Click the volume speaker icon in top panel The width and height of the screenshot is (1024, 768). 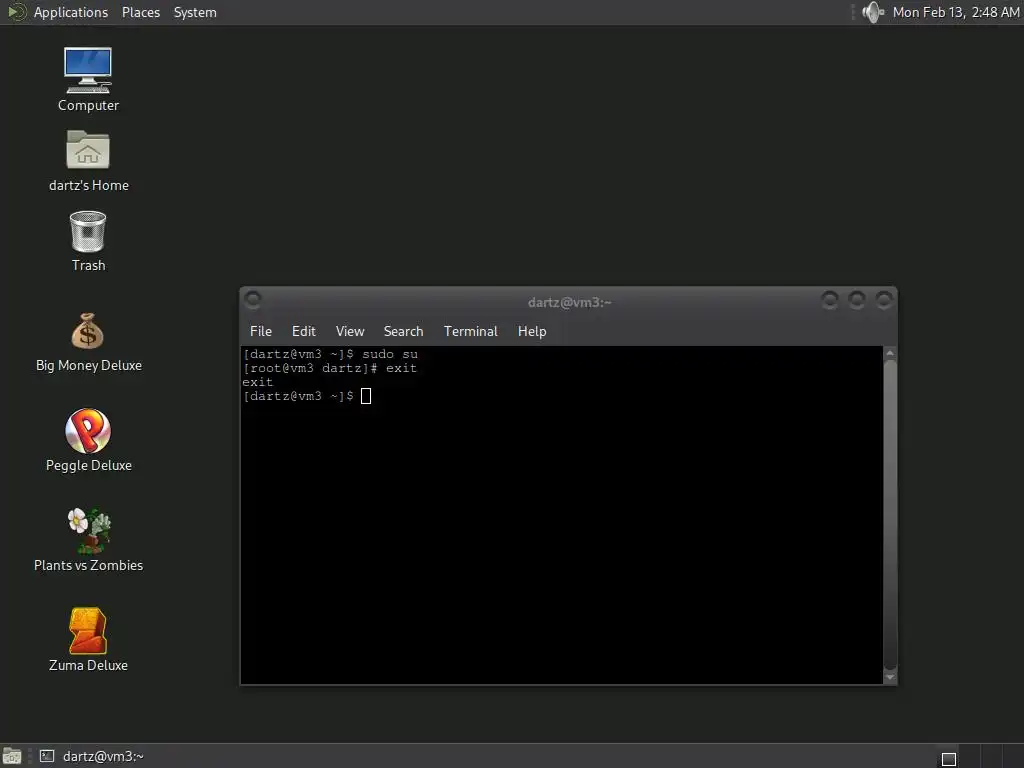[872, 12]
